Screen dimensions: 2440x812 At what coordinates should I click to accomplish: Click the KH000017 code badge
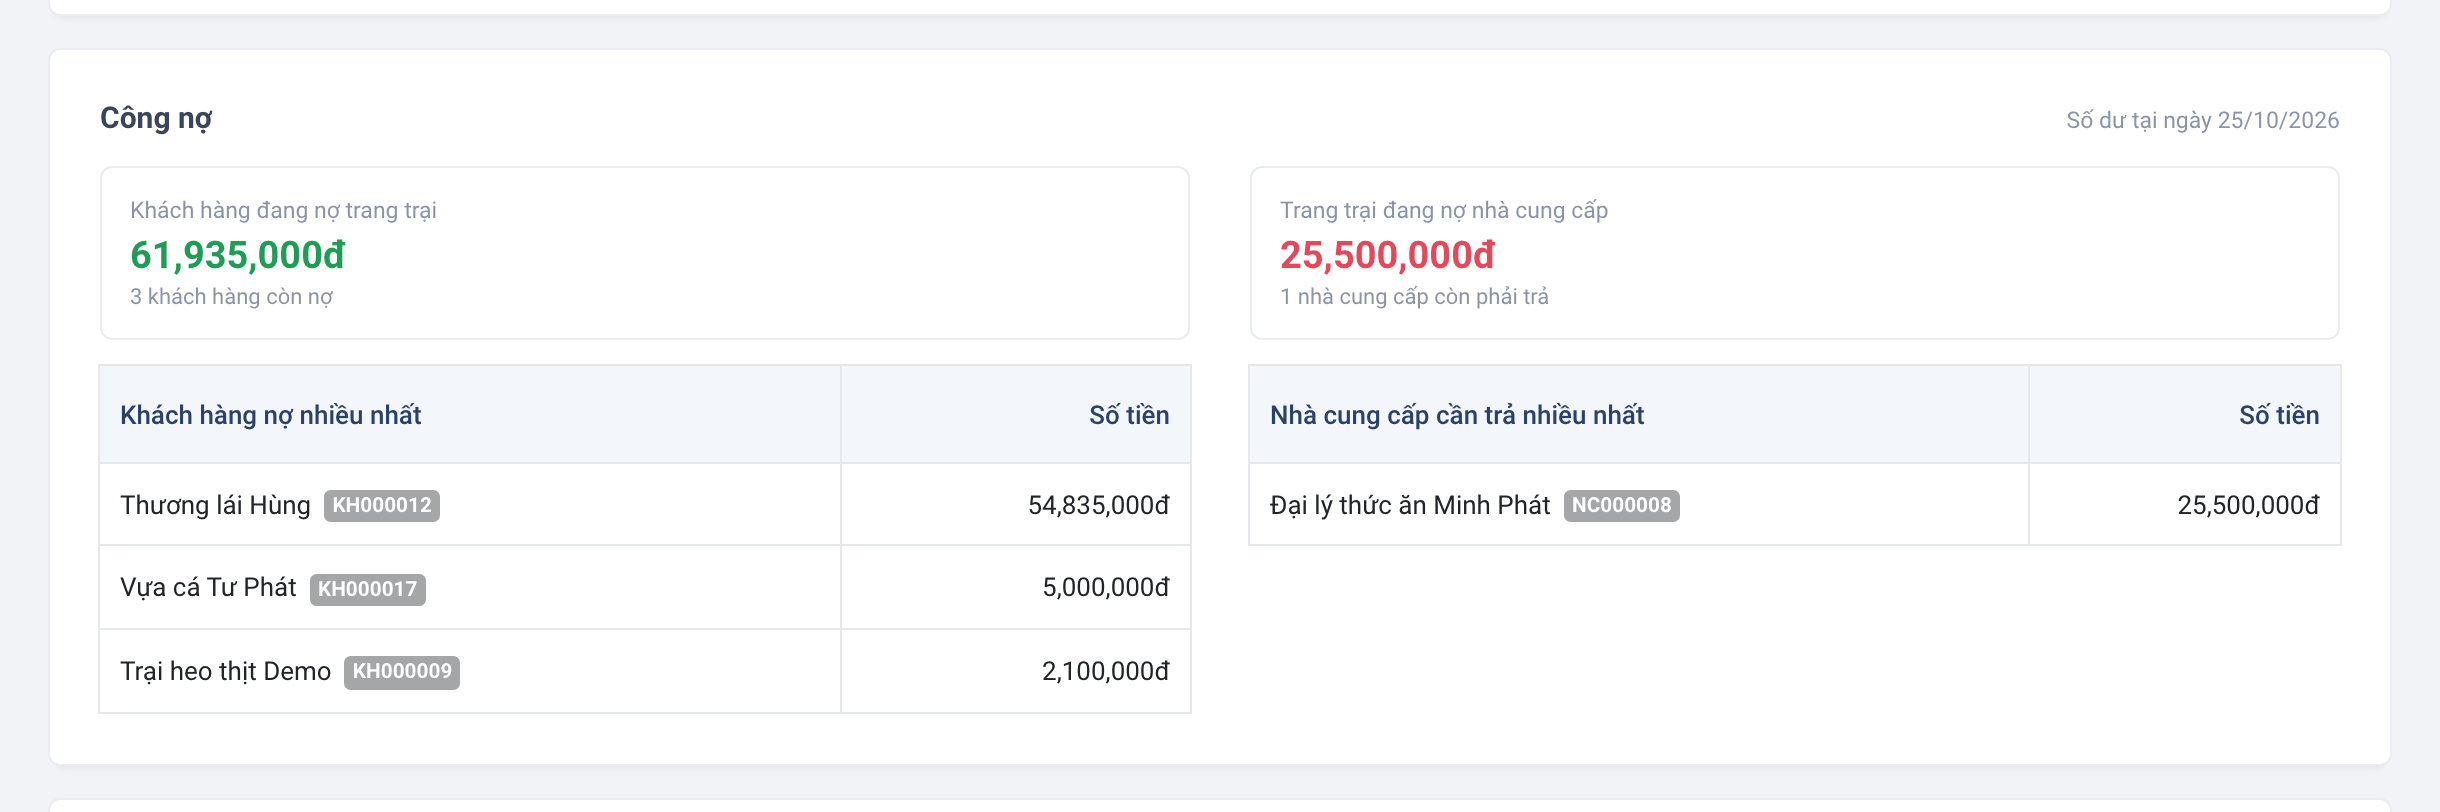tap(368, 589)
